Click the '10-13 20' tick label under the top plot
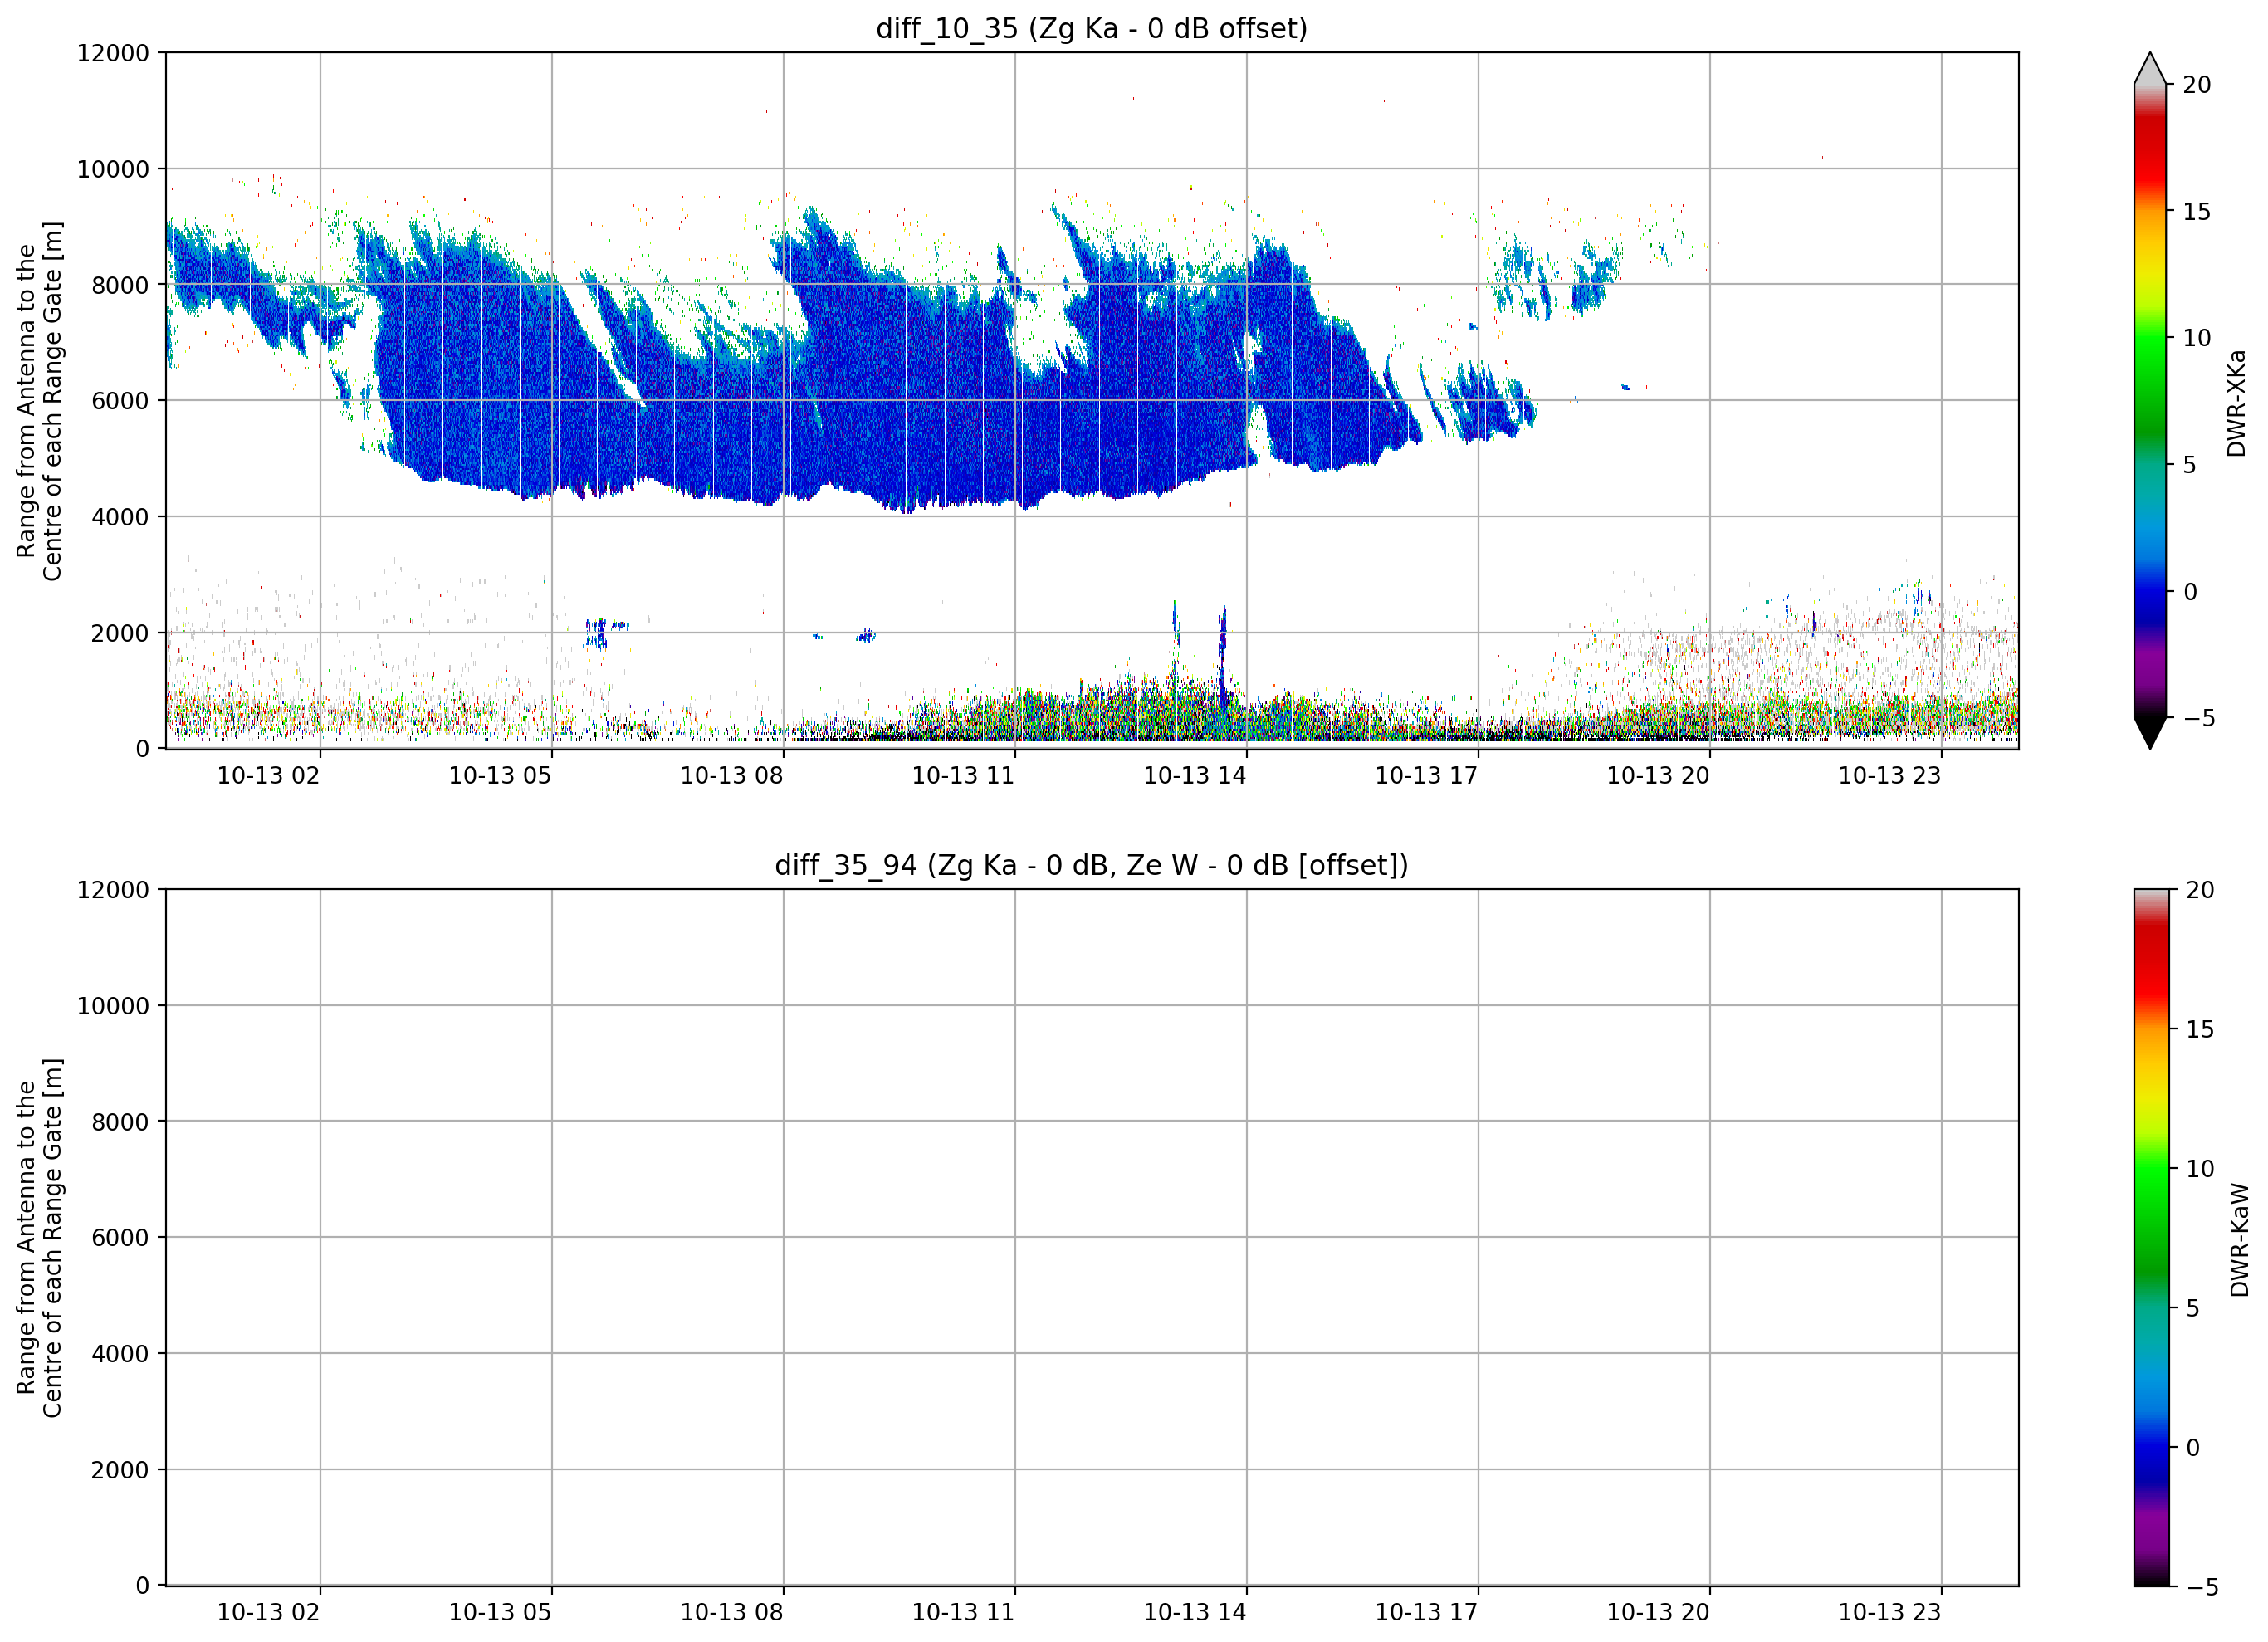Image resolution: width=2268 pixels, height=1642 pixels. [x=1658, y=776]
